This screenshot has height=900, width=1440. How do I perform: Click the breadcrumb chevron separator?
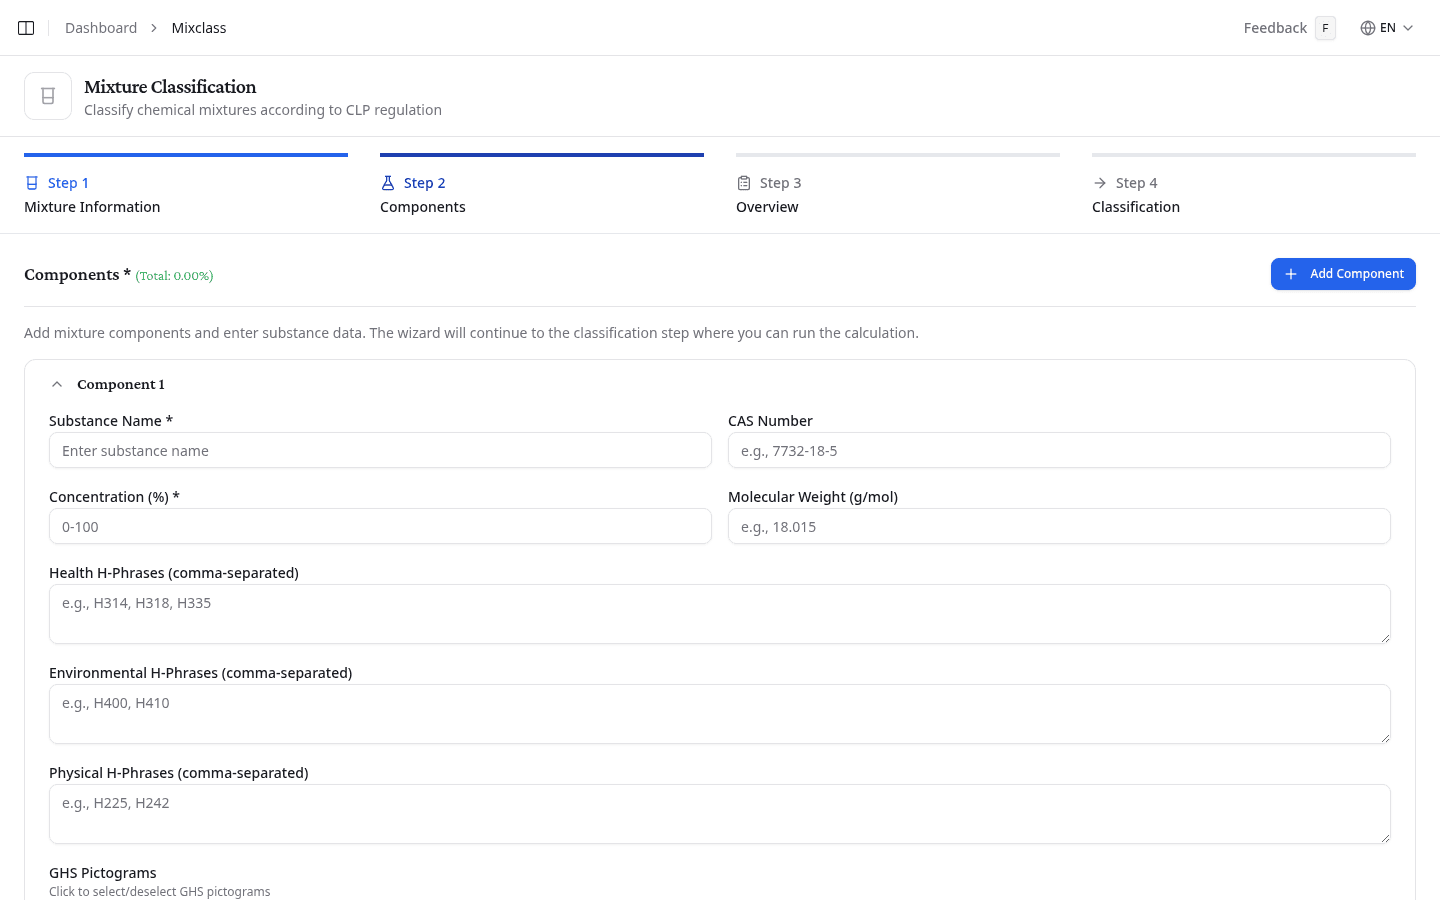pos(154,28)
